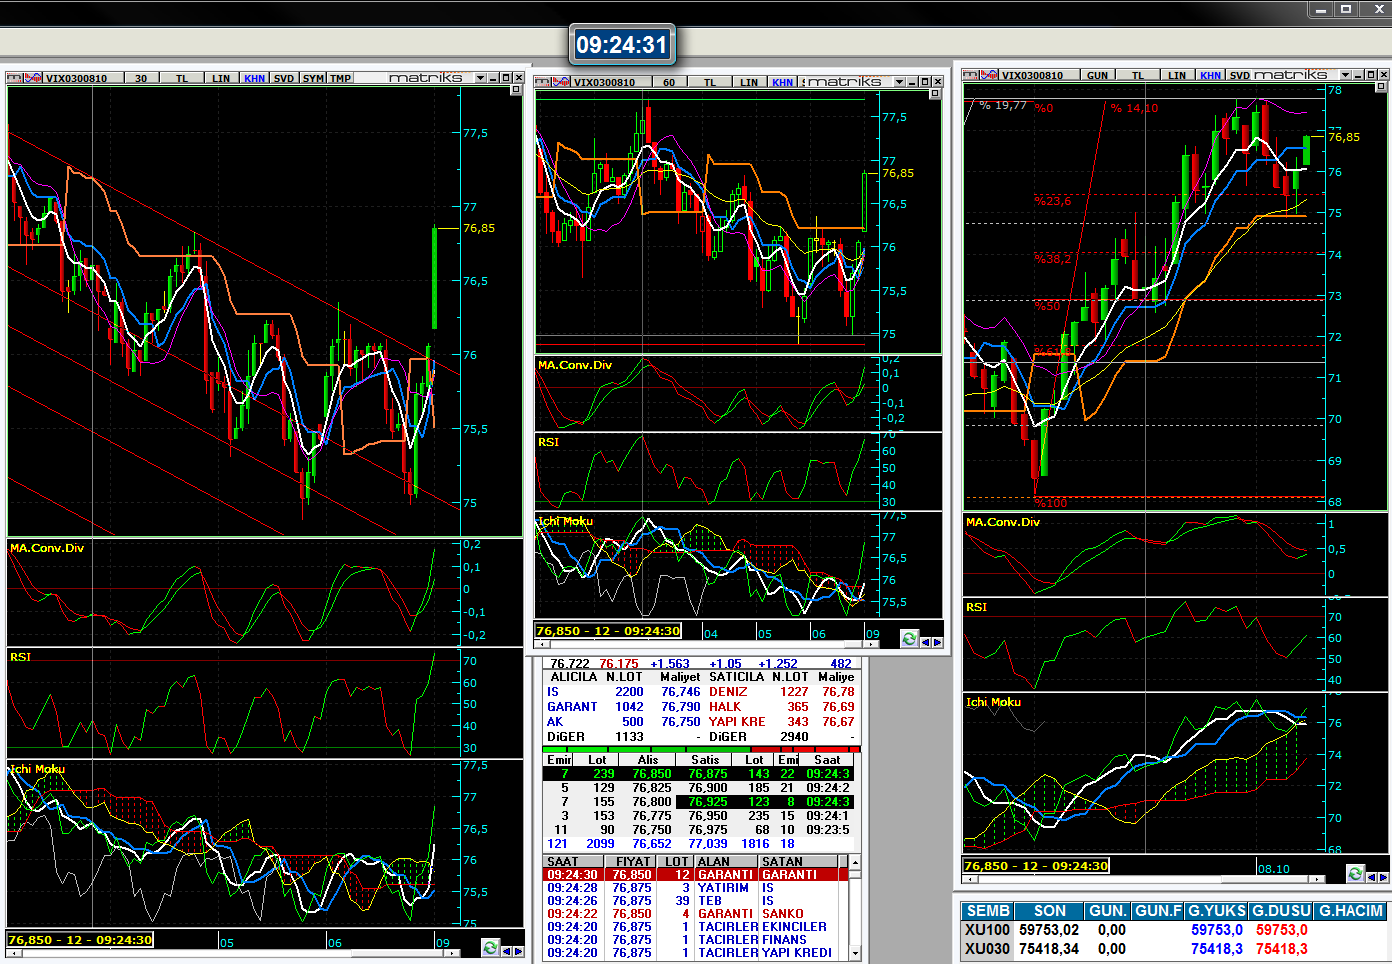Select the FIYAT column header in trades list
This screenshot has height=964, width=1392.
coord(632,861)
